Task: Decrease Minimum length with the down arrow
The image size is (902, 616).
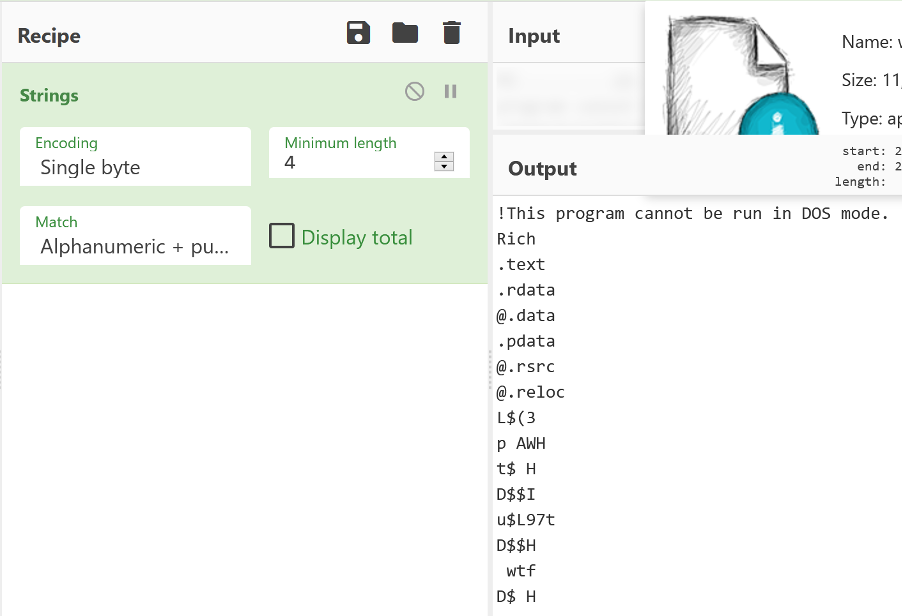Action: tap(444, 166)
